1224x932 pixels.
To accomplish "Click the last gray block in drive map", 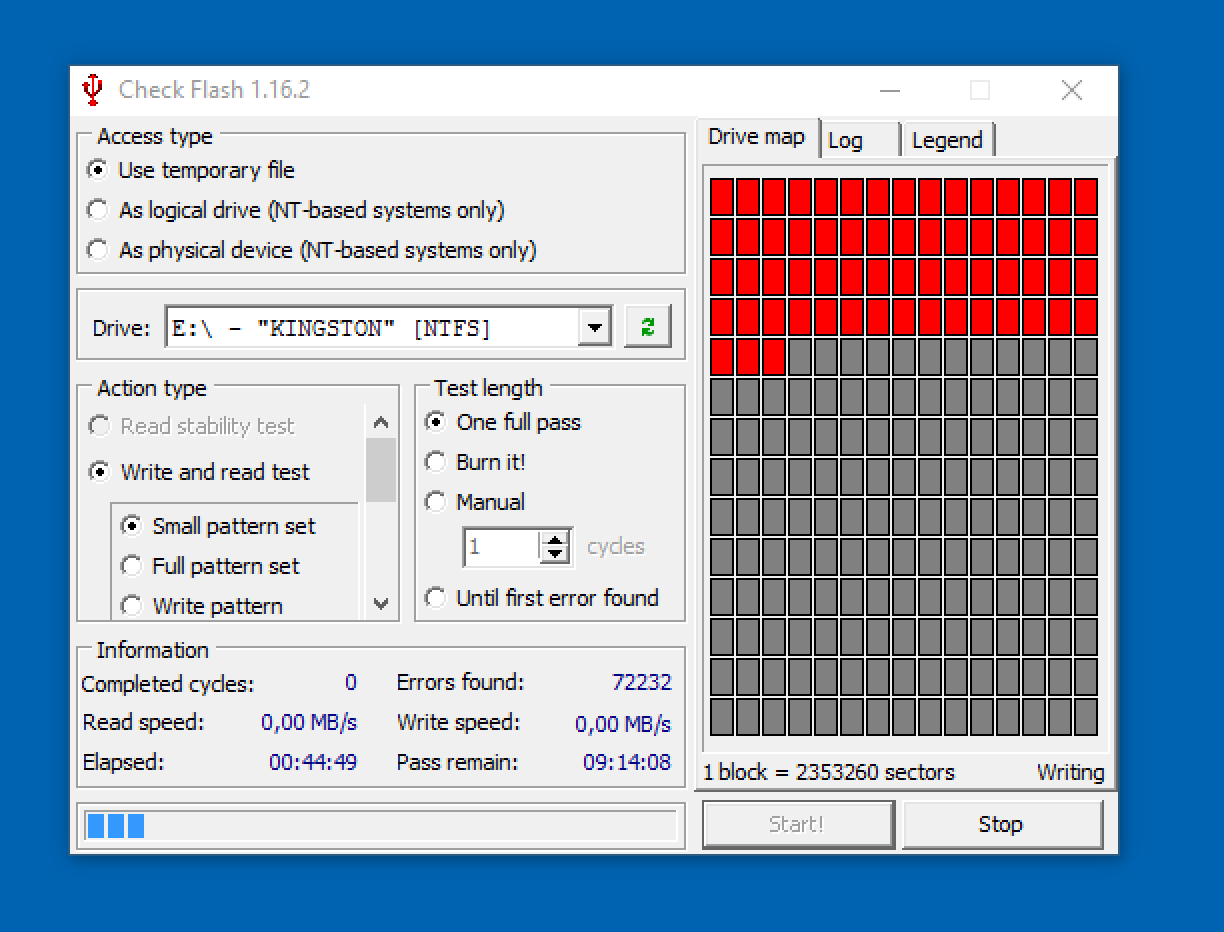I will tap(1085, 716).
